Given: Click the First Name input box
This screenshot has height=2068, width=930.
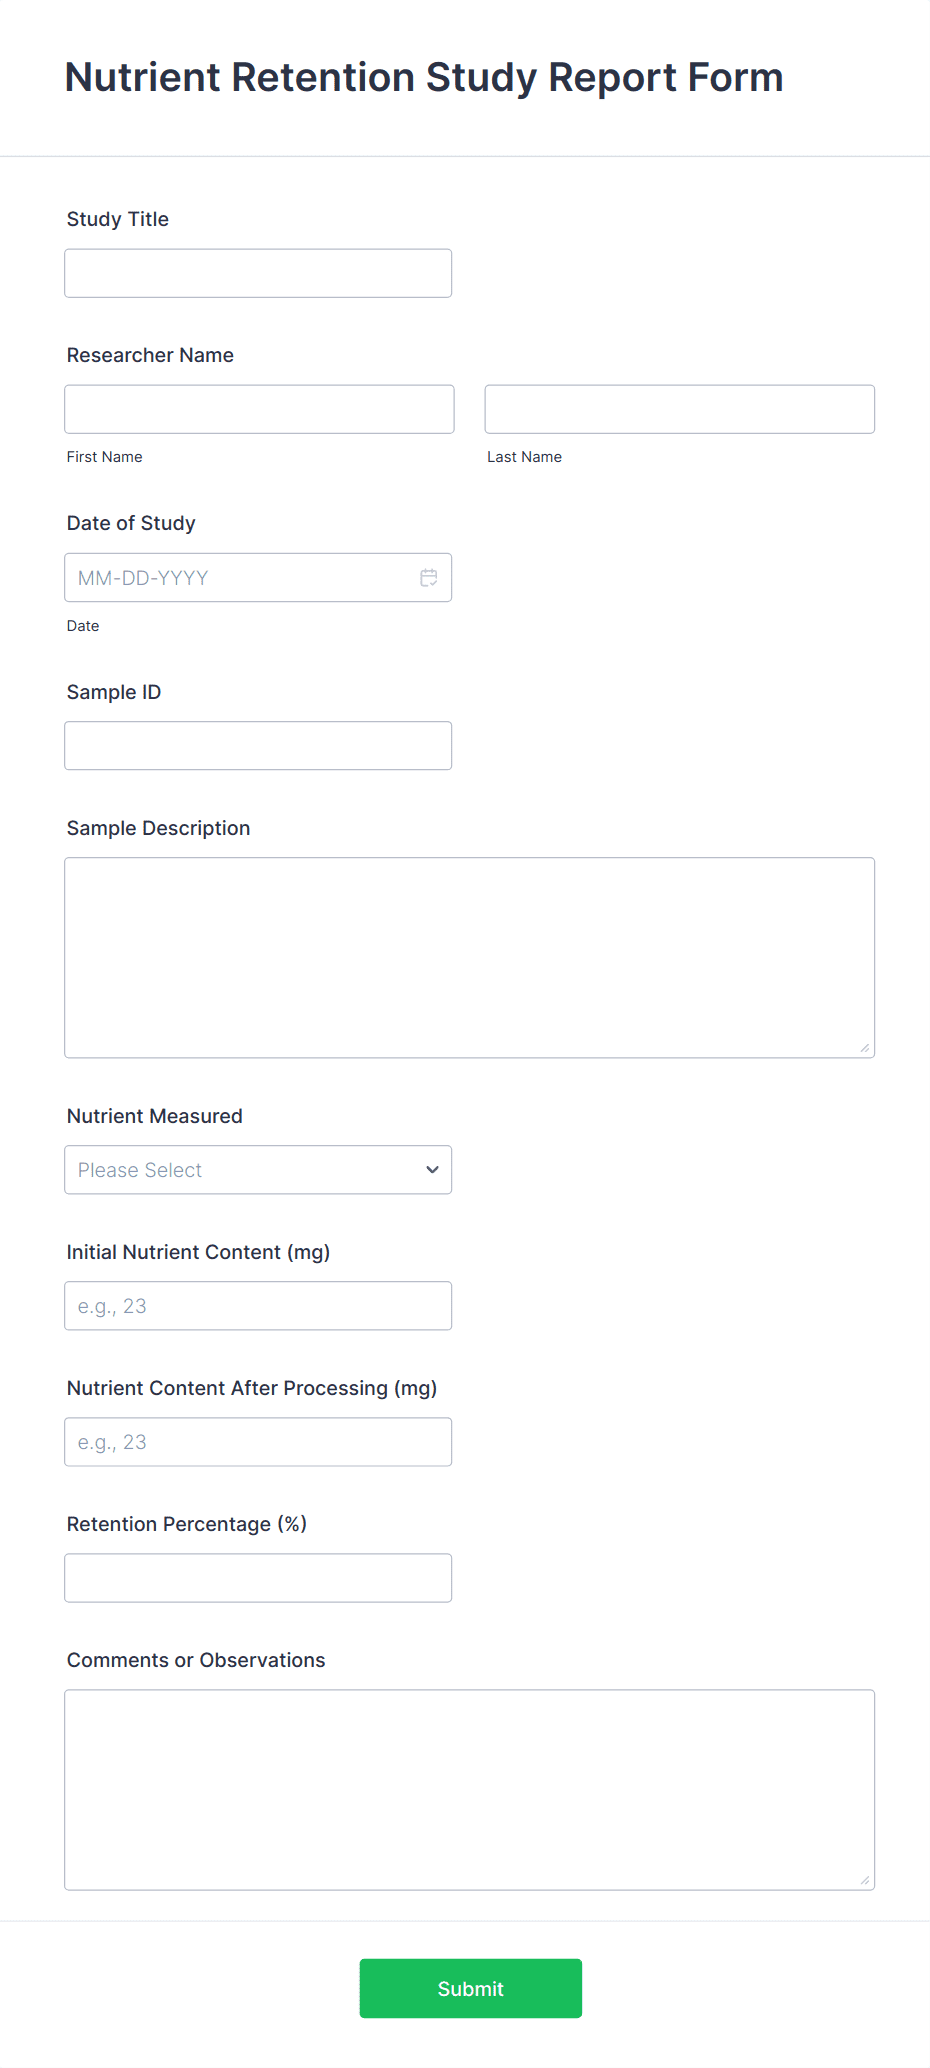Looking at the screenshot, I should (259, 409).
